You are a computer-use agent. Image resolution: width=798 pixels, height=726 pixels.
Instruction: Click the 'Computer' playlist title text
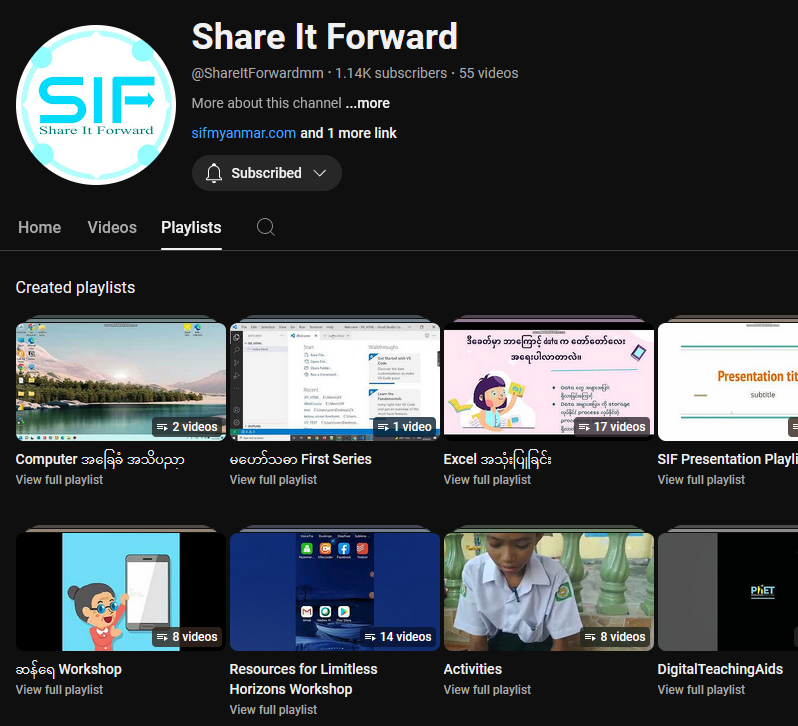pos(100,459)
